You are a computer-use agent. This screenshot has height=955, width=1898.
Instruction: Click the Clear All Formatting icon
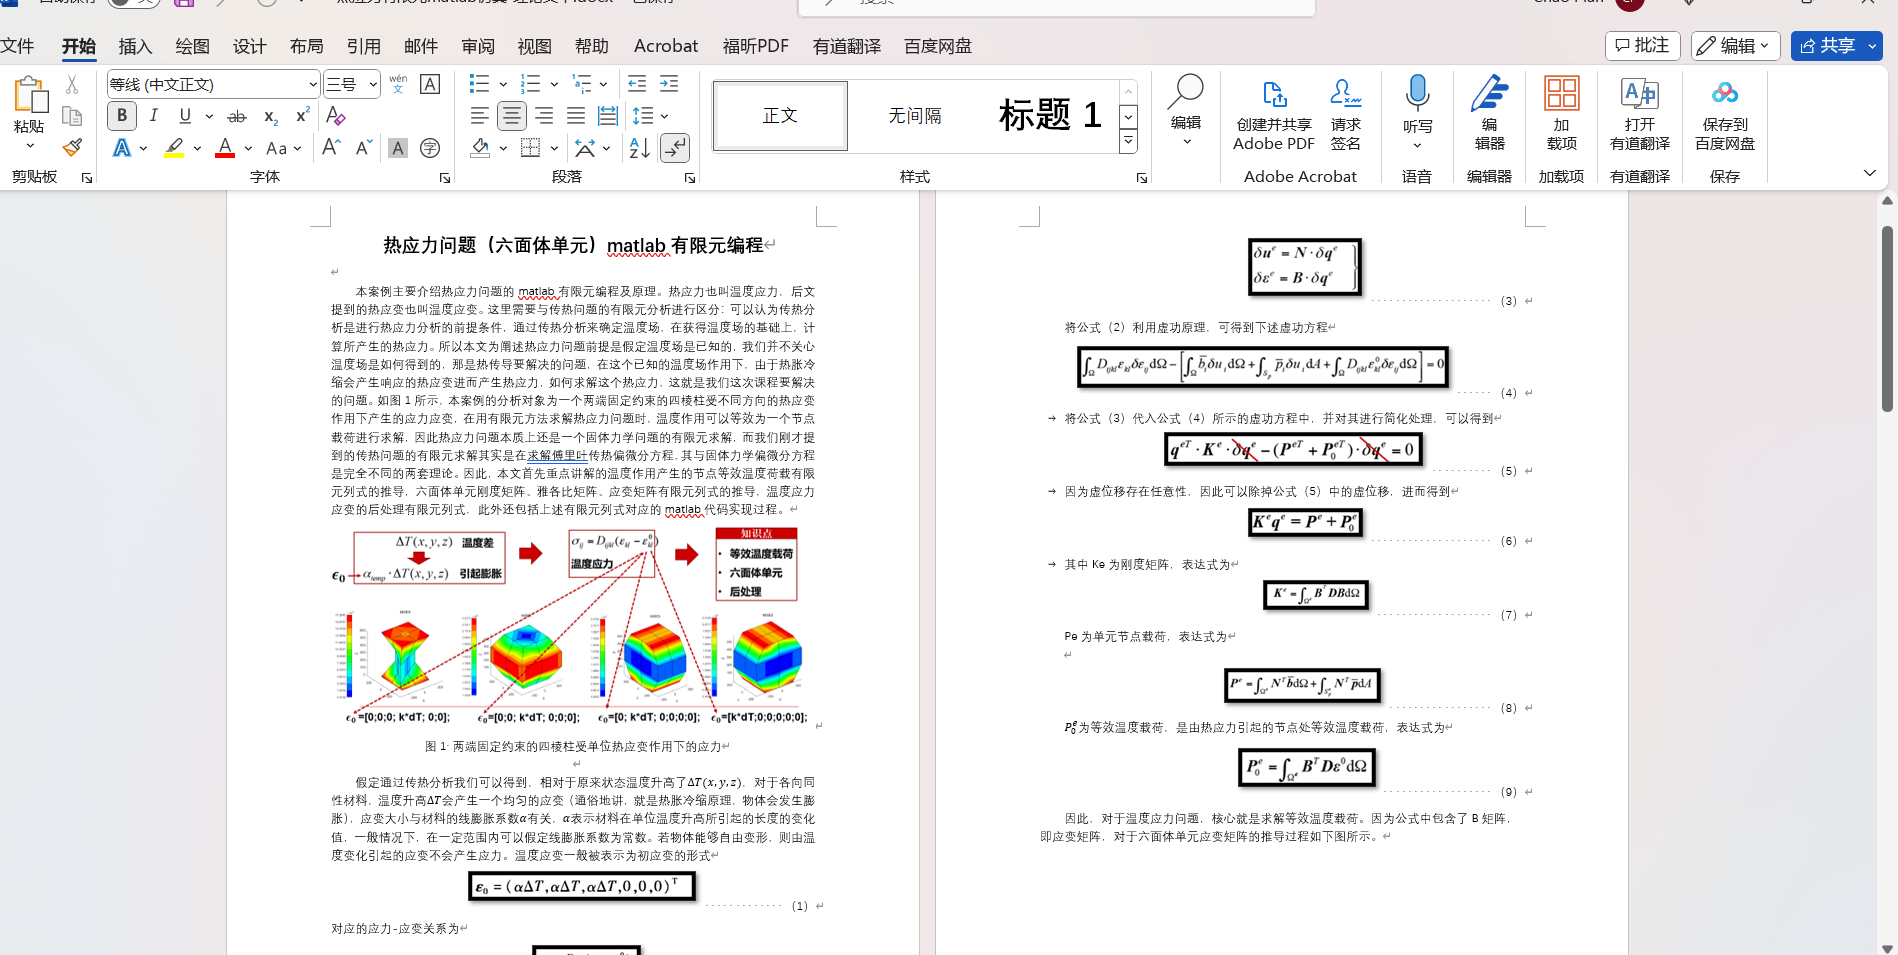click(x=335, y=116)
